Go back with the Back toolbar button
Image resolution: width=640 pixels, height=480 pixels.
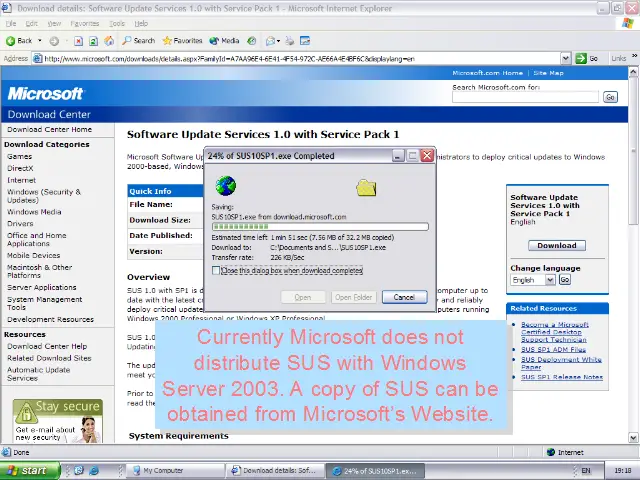click(18, 40)
